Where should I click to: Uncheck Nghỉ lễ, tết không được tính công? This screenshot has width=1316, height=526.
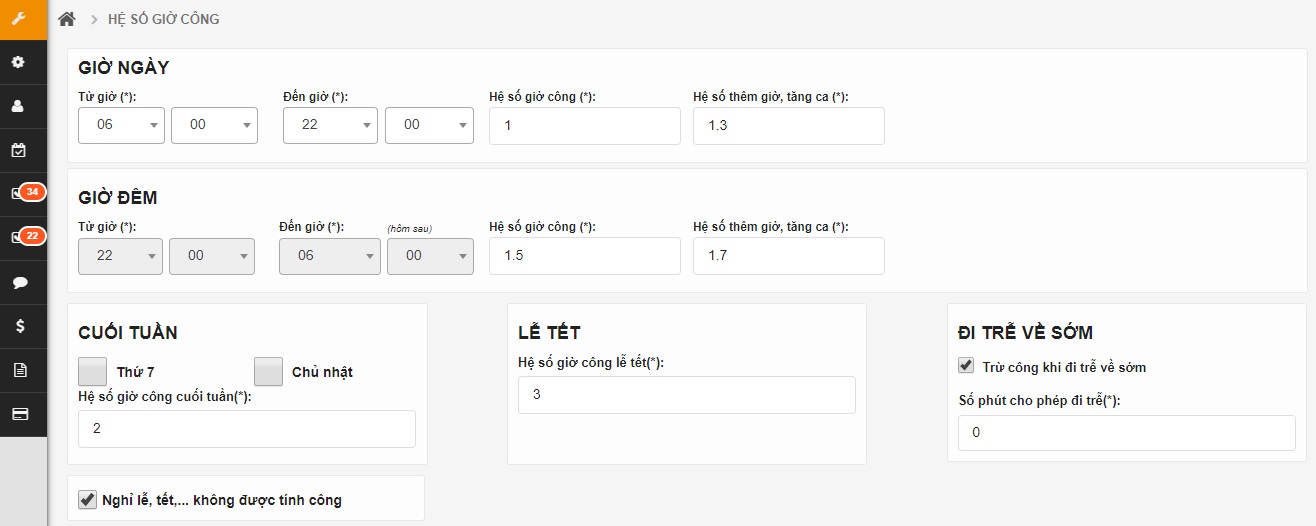tap(87, 499)
